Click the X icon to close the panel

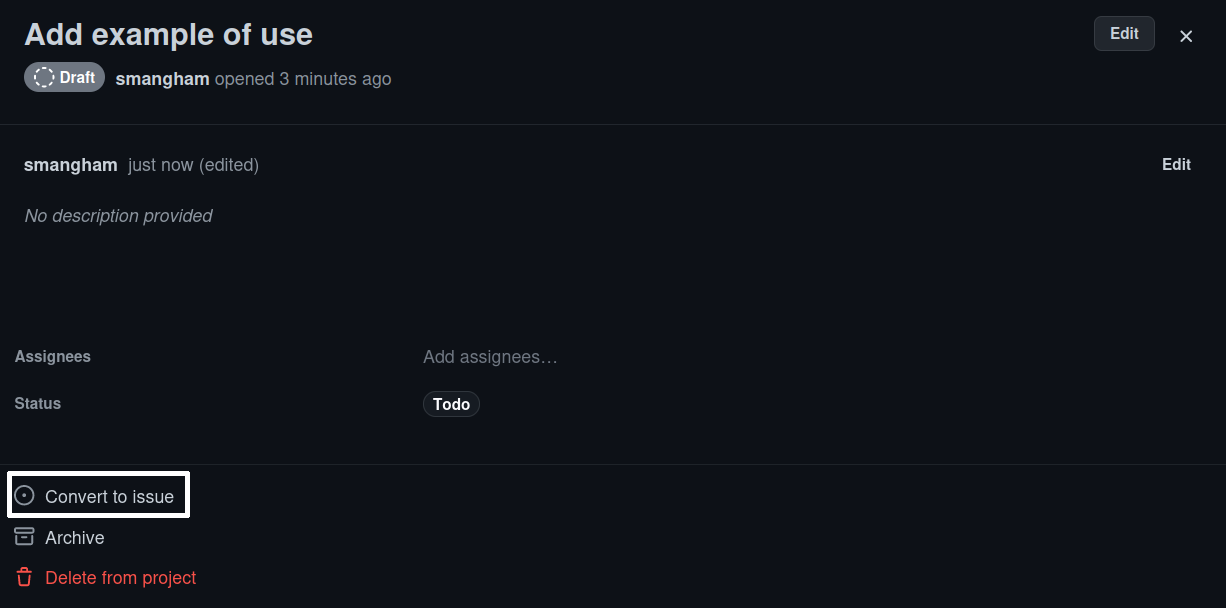[1186, 36]
